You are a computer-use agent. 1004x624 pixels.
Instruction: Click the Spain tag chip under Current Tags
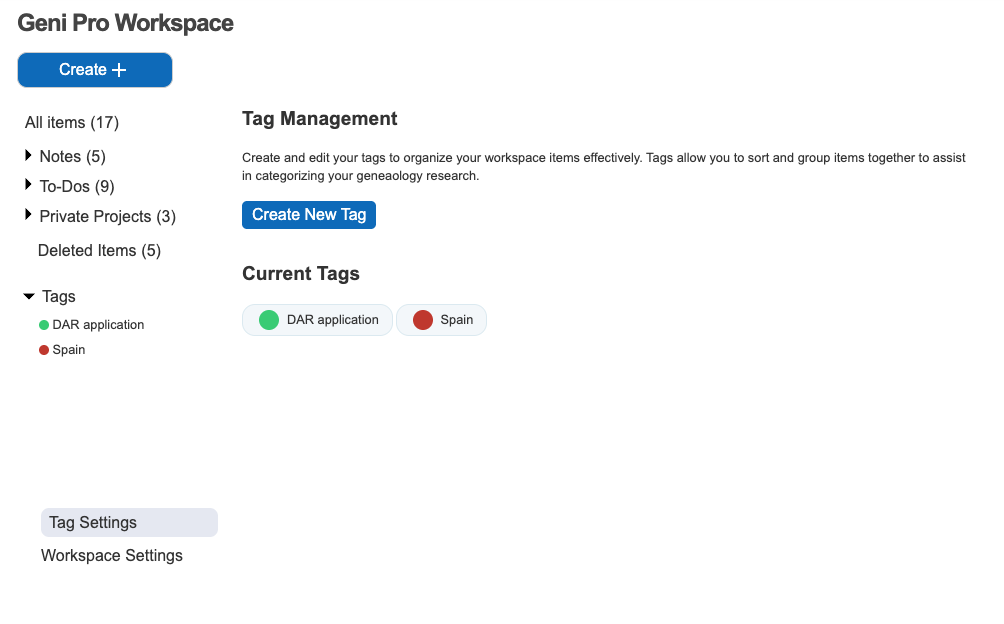pos(441,320)
